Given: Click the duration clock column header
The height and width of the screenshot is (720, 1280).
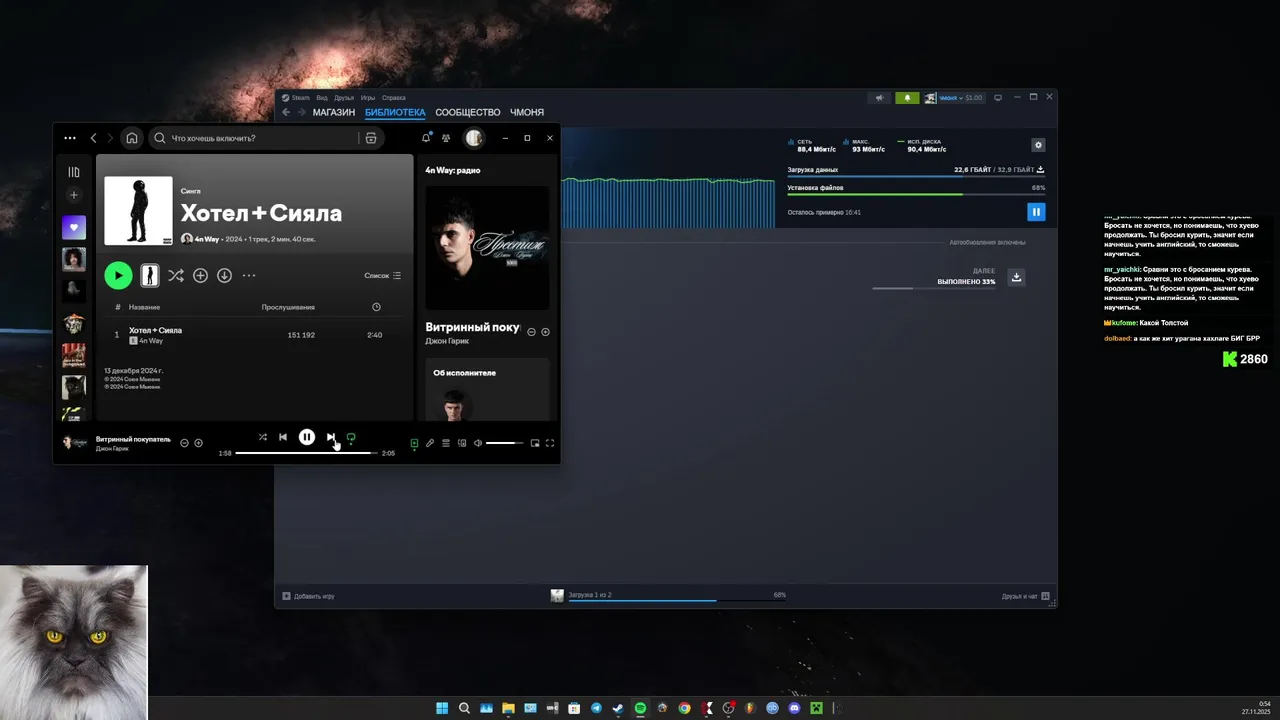Looking at the screenshot, I should tap(376, 307).
